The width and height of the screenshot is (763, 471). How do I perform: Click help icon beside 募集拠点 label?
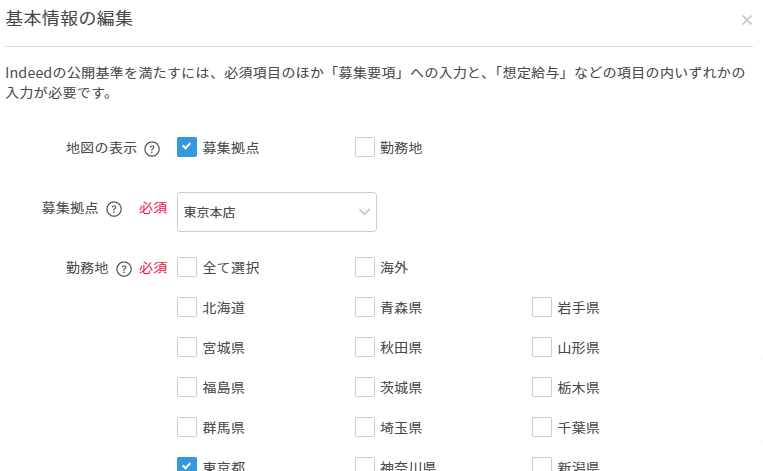point(114,209)
